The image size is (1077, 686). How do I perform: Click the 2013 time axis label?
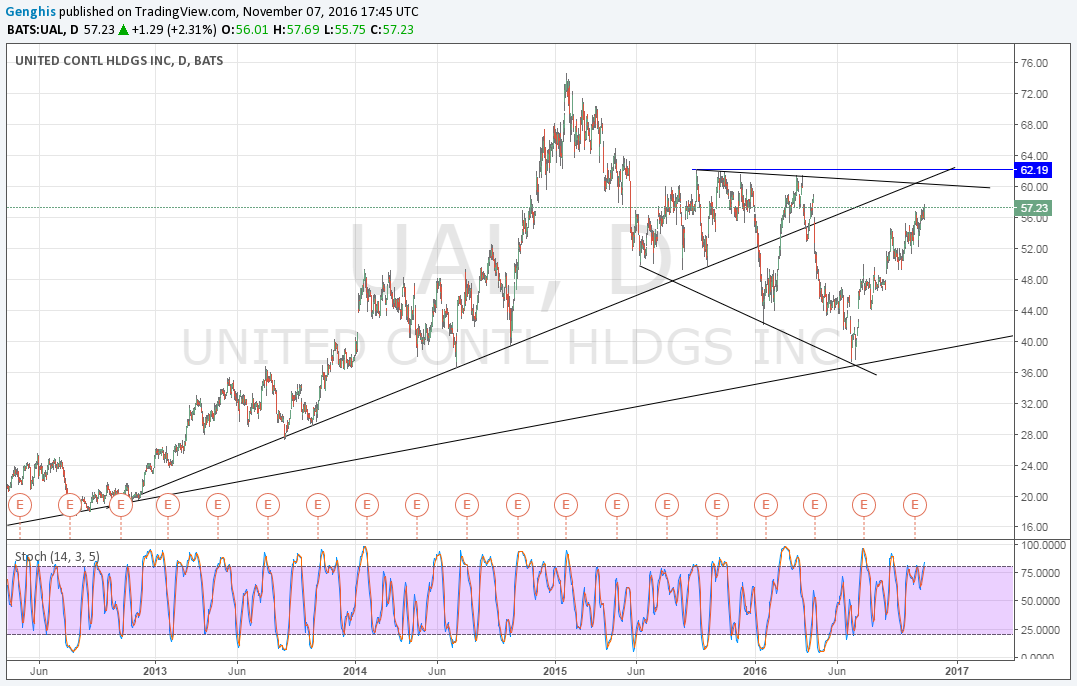click(155, 671)
